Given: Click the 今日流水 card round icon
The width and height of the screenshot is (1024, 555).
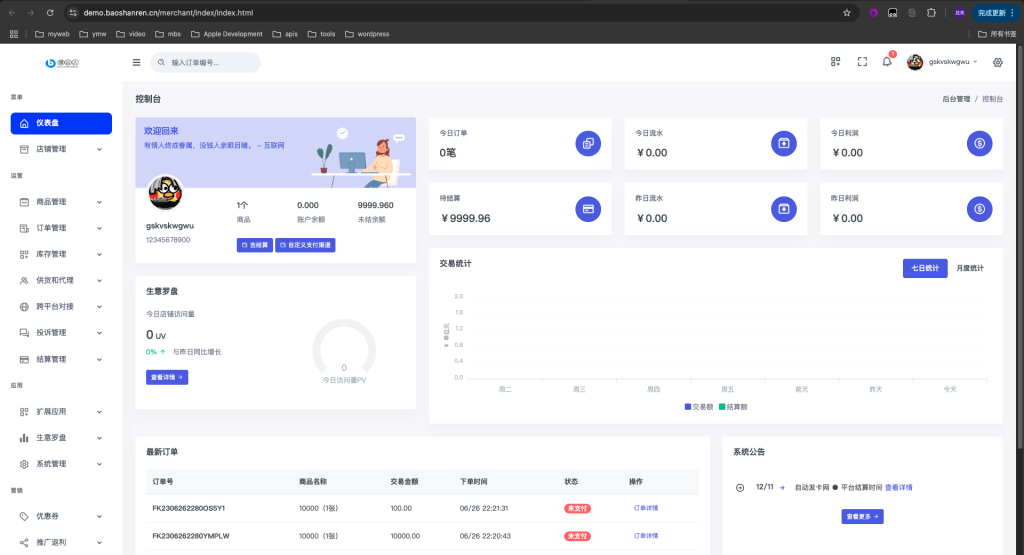Looking at the screenshot, I should pyautogui.click(x=784, y=144).
